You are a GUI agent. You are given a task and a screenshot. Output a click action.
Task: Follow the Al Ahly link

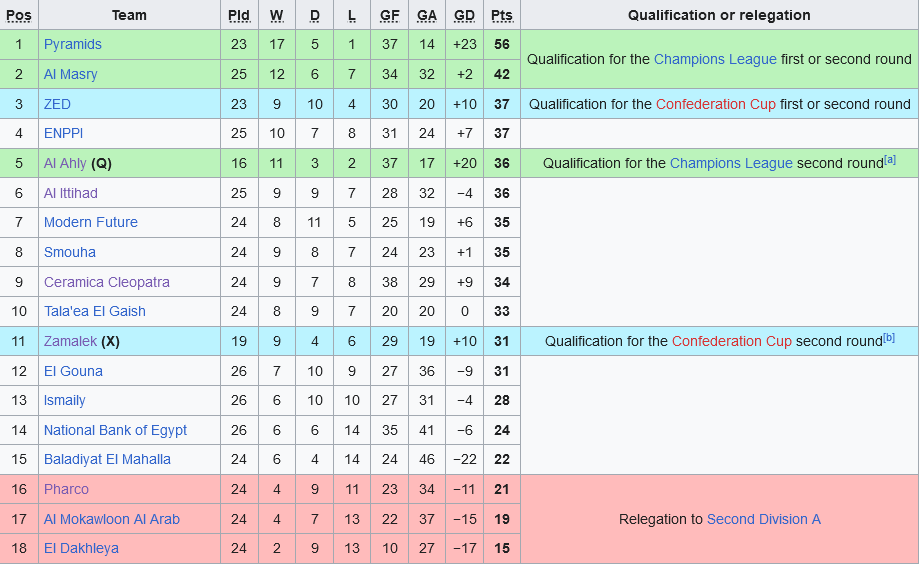tap(65, 164)
